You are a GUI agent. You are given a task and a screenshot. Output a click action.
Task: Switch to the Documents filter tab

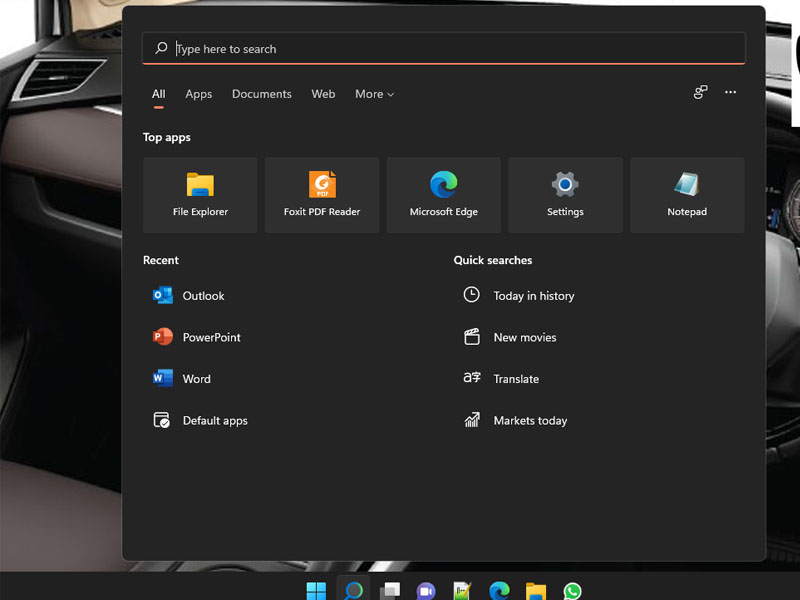pyautogui.click(x=262, y=94)
